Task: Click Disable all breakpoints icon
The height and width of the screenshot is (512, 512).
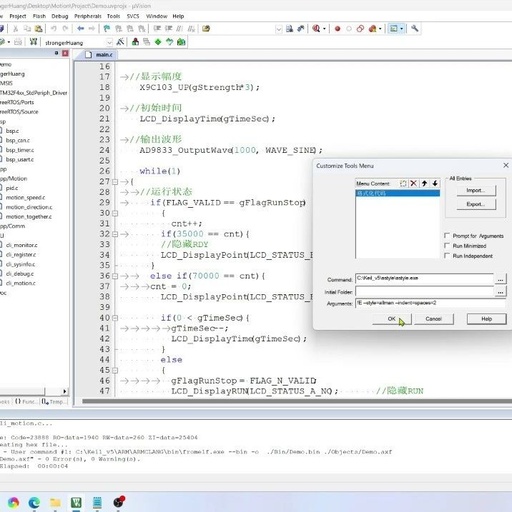Action: pos(360,29)
